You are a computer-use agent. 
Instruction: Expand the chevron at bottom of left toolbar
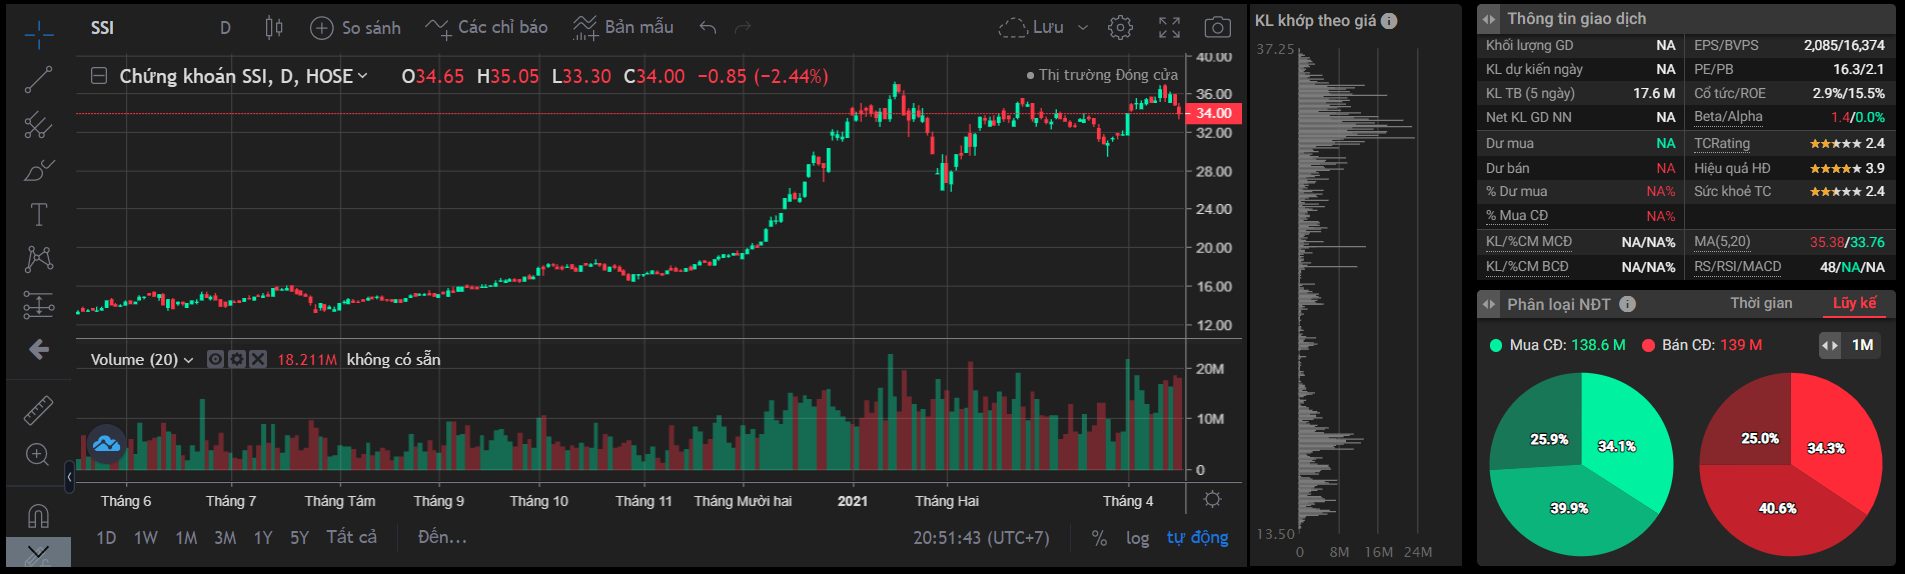point(38,552)
